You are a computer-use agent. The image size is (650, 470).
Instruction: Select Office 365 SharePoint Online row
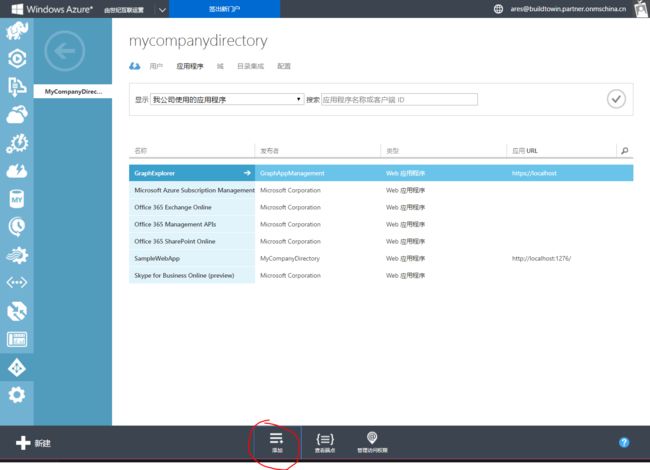pos(381,241)
